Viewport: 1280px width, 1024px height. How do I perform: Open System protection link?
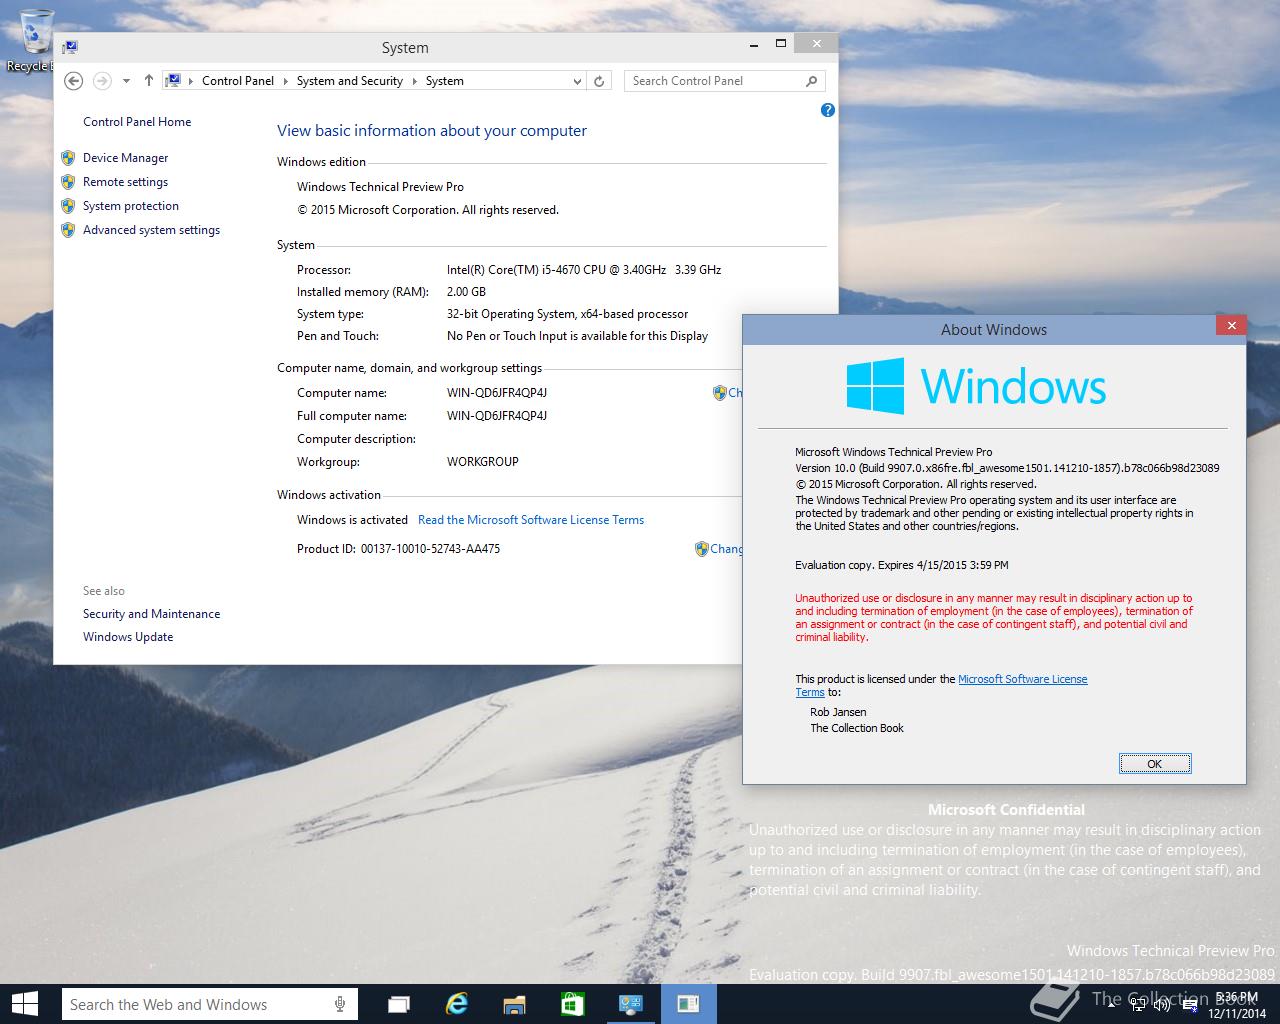(131, 206)
